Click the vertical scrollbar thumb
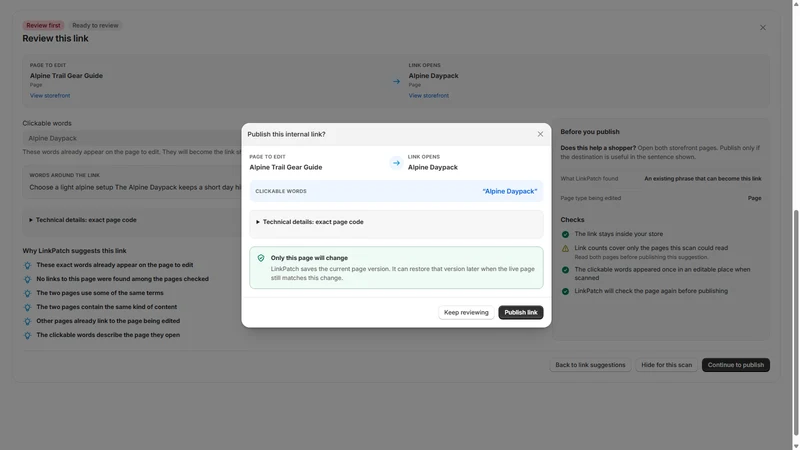The height and width of the screenshot is (450, 800). click(x=795, y=323)
